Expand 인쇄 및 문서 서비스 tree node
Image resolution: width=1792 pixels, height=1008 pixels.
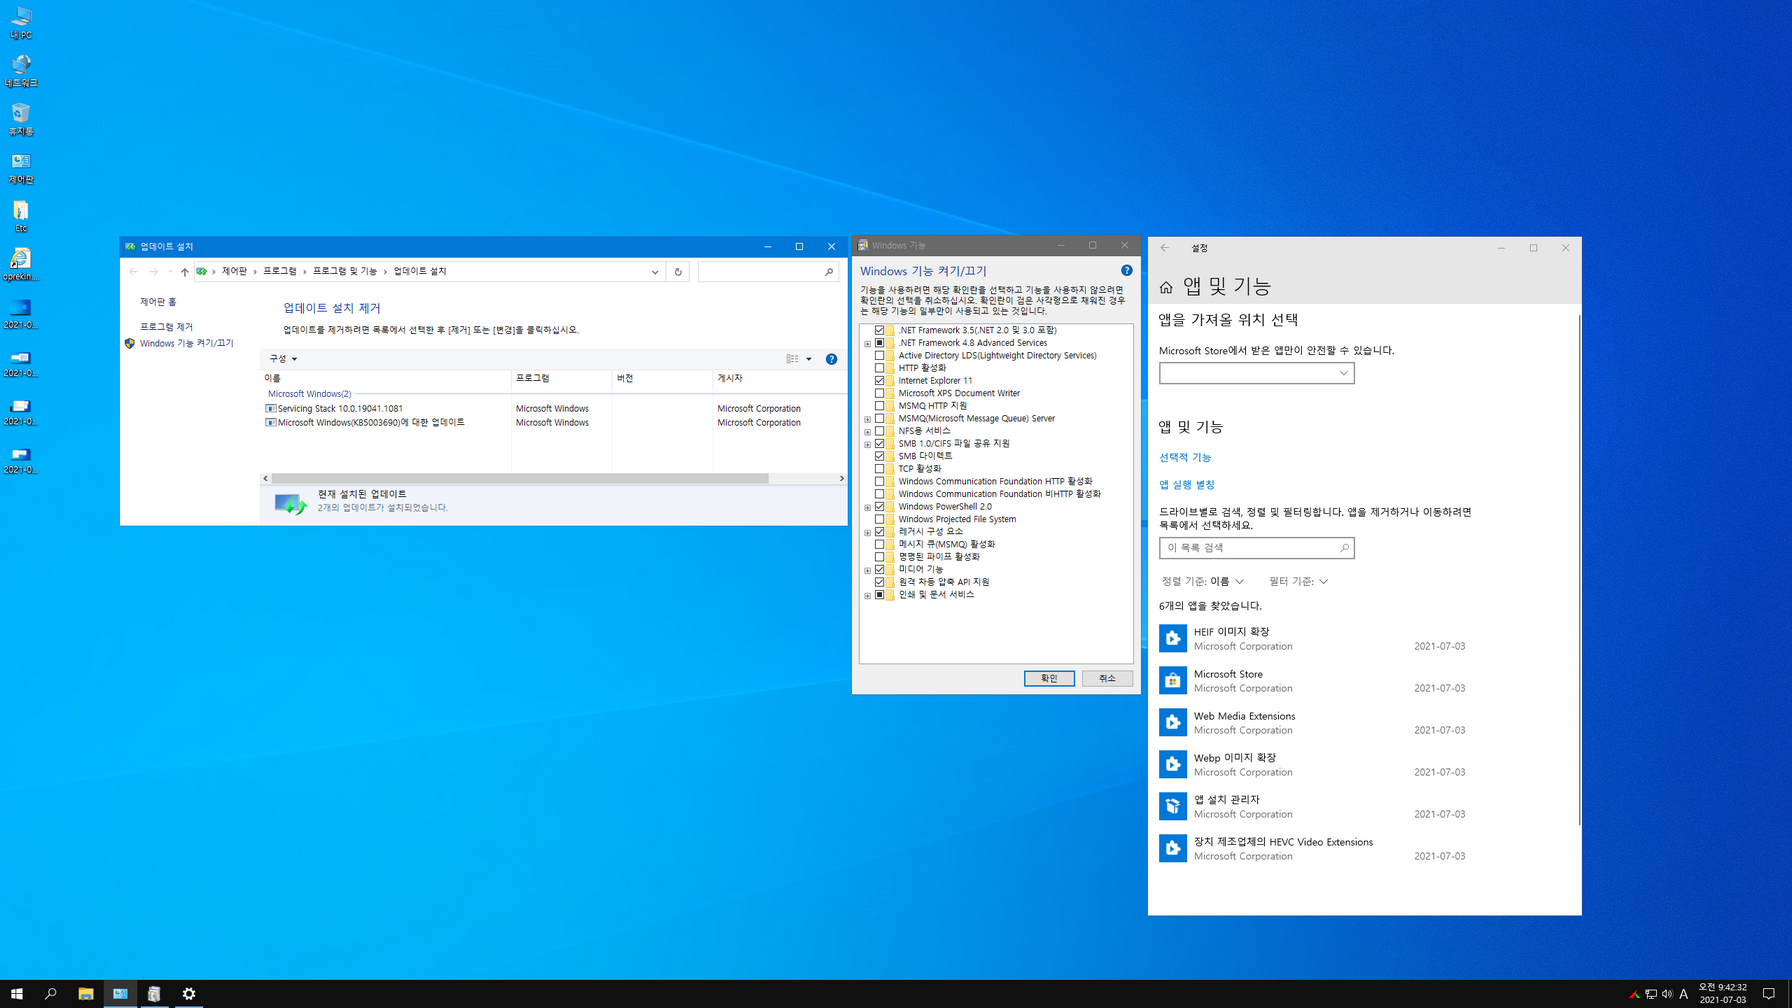[868, 595]
